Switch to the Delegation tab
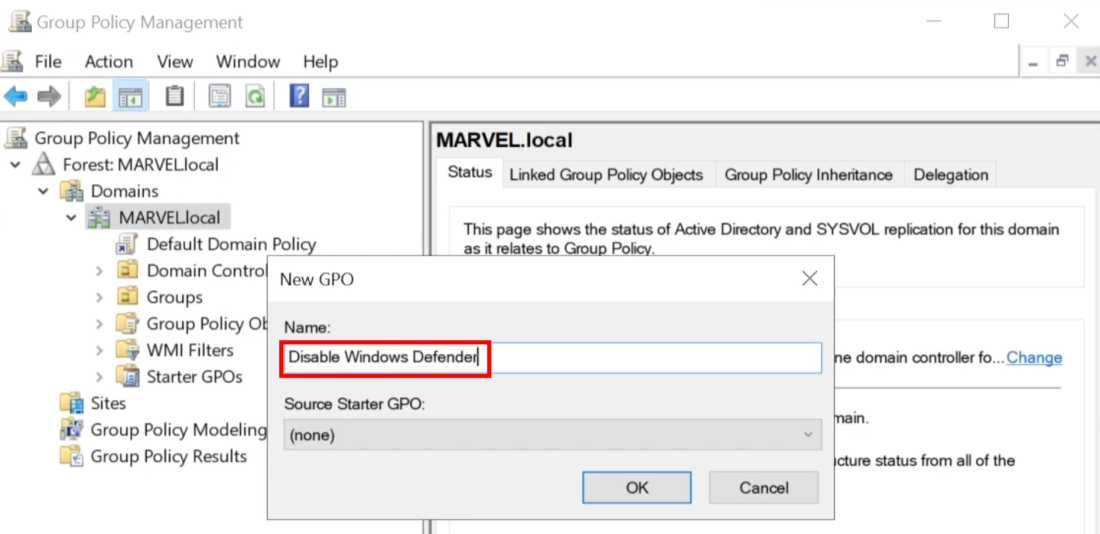 coord(950,175)
